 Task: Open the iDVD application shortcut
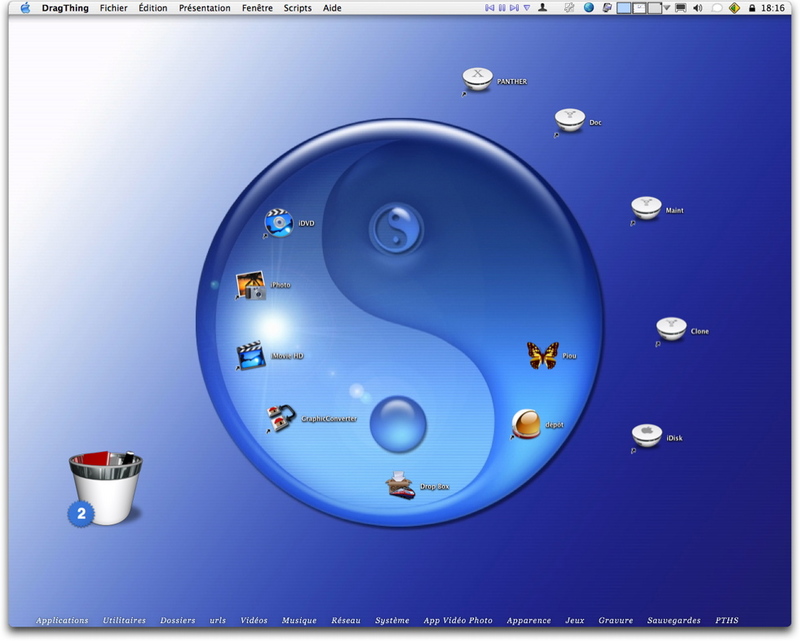click(279, 223)
